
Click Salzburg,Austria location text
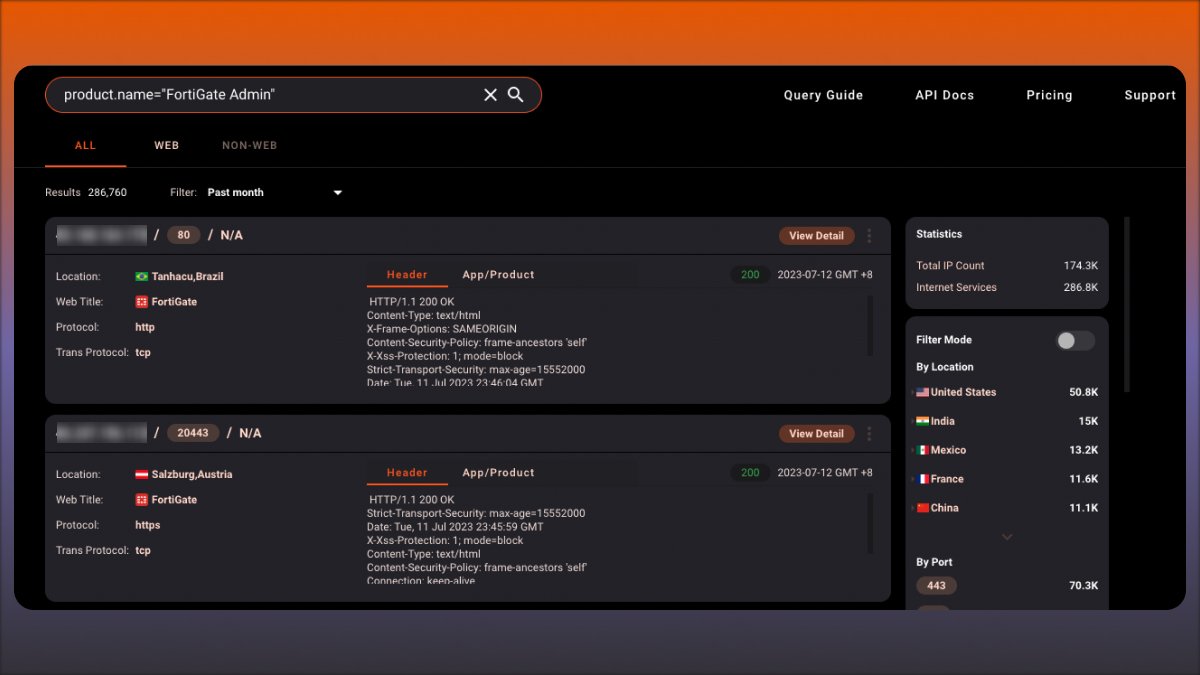tap(192, 475)
